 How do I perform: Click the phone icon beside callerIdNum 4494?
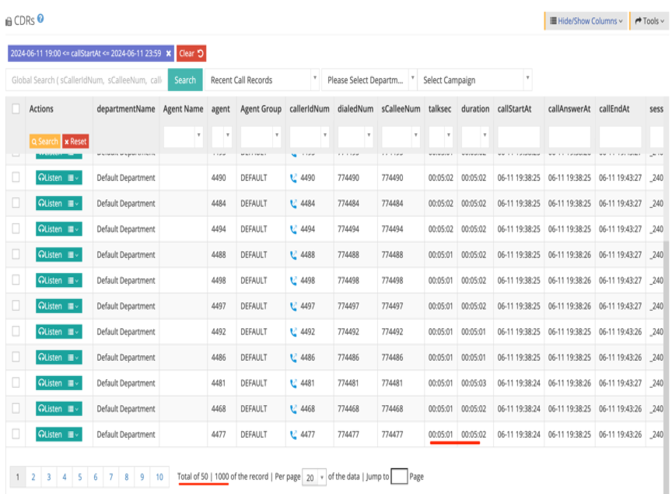click(x=294, y=229)
